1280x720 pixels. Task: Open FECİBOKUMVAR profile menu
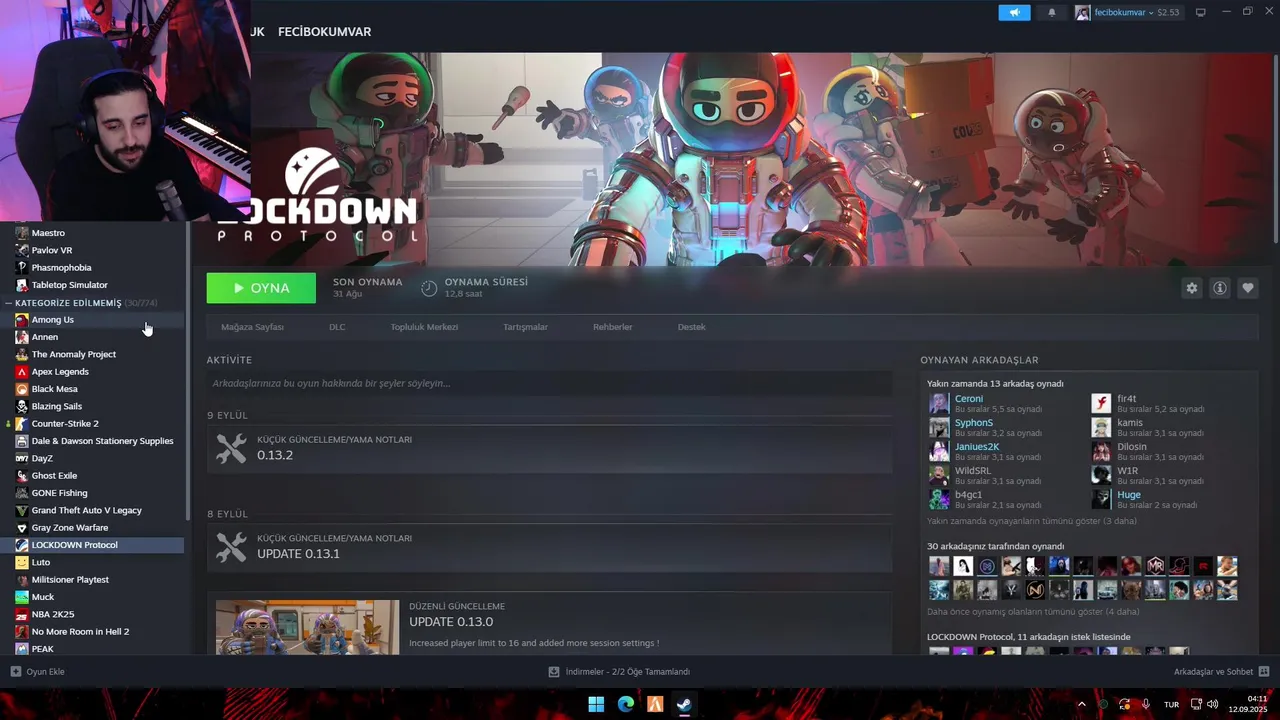pos(324,32)
